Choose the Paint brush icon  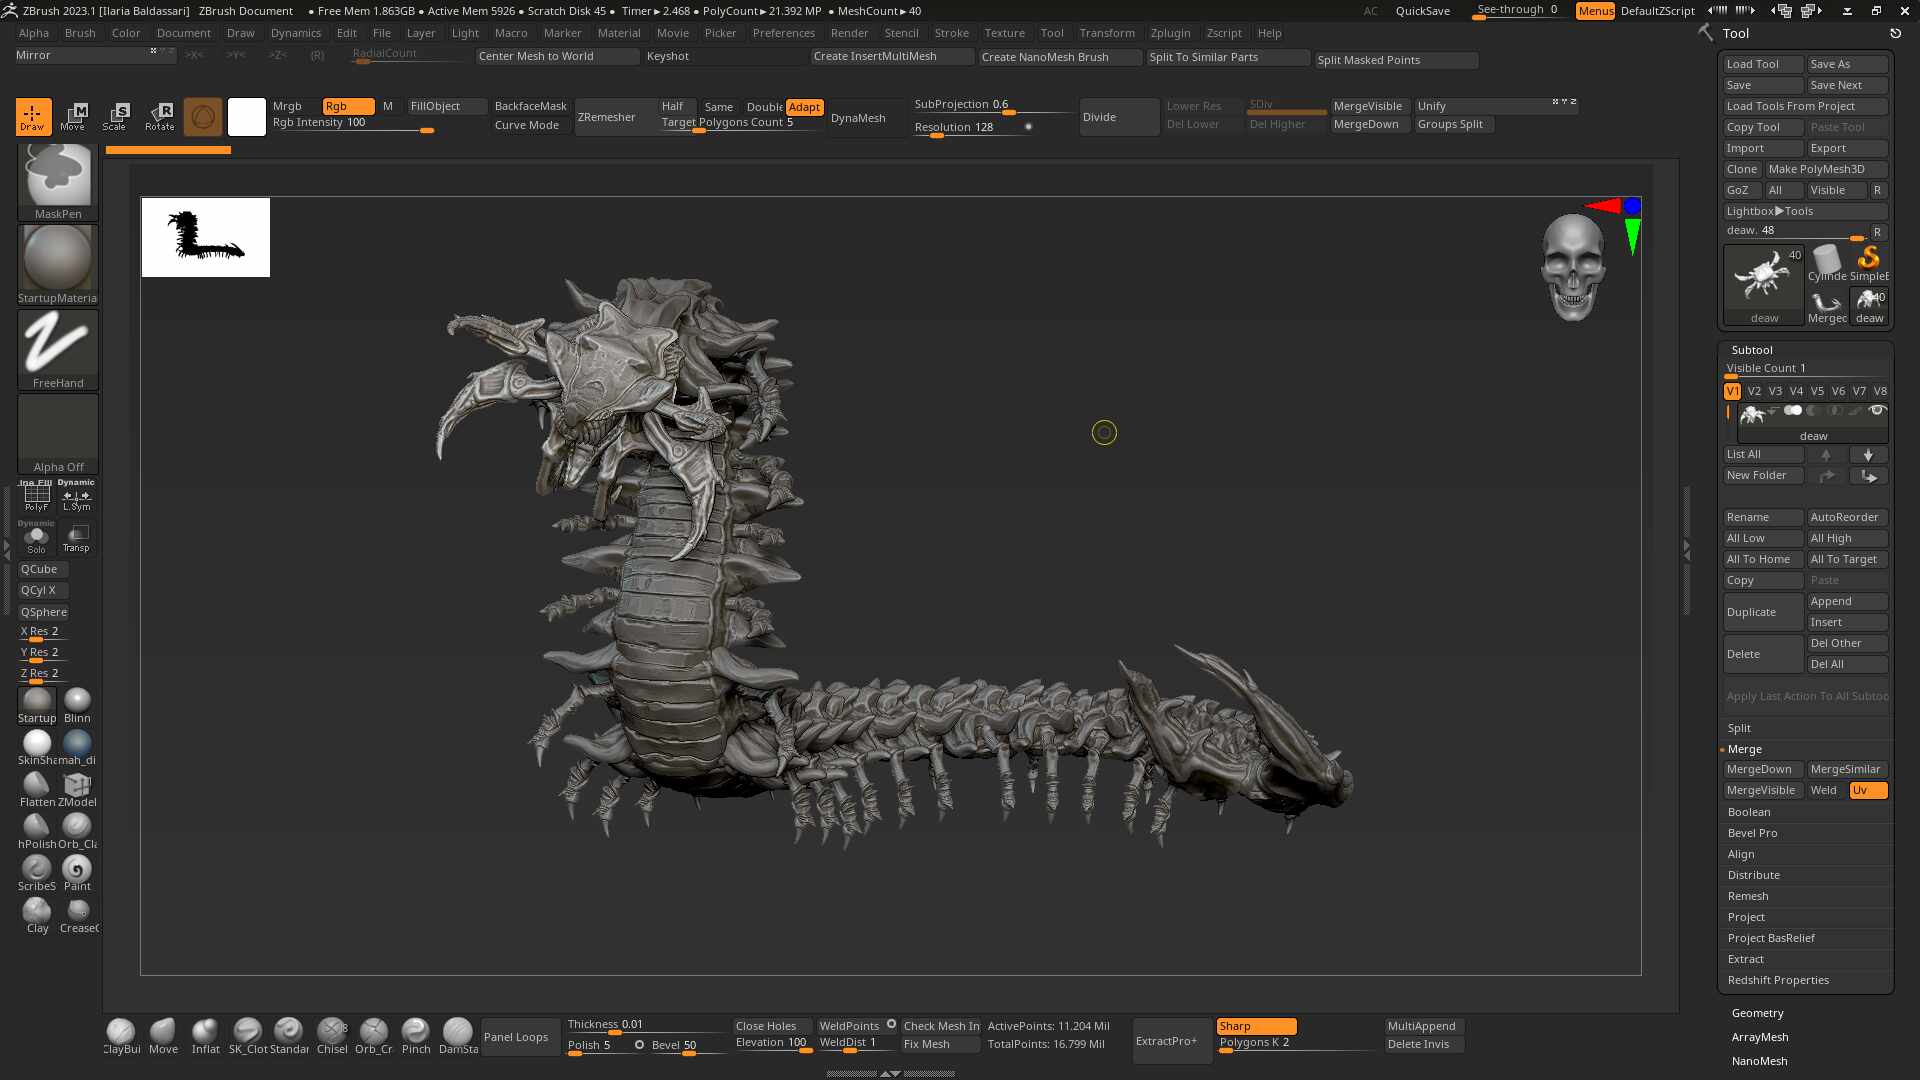click(77, 873)
